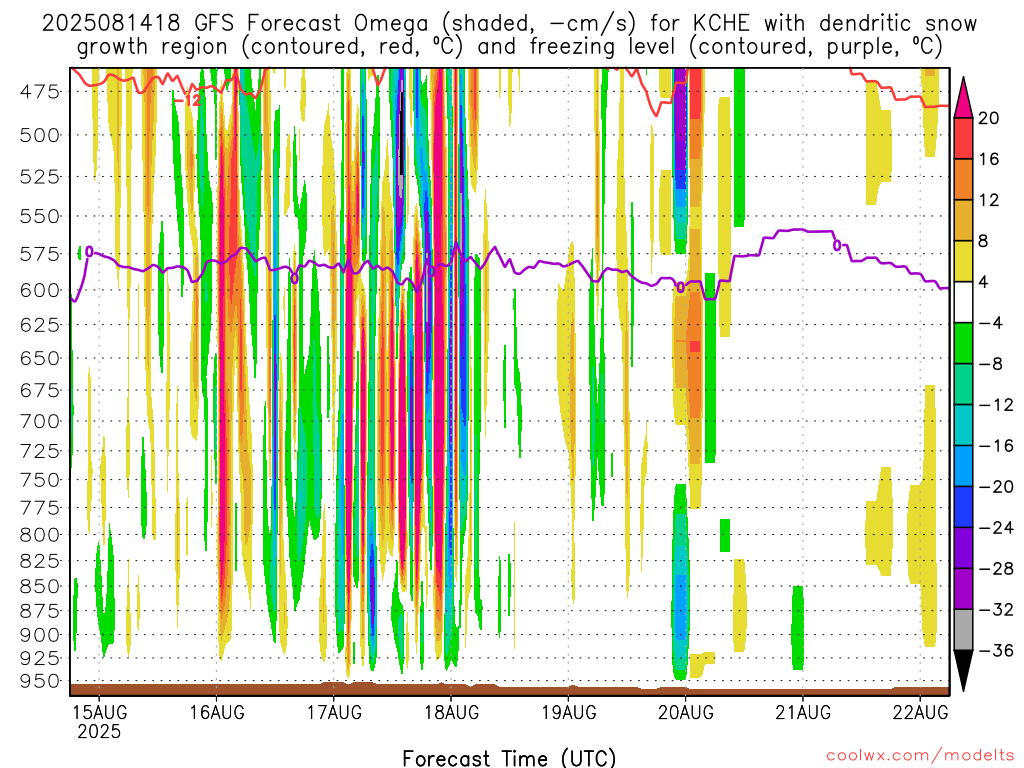
Task: Click the 18AUG time axis label
Action: 451,712
